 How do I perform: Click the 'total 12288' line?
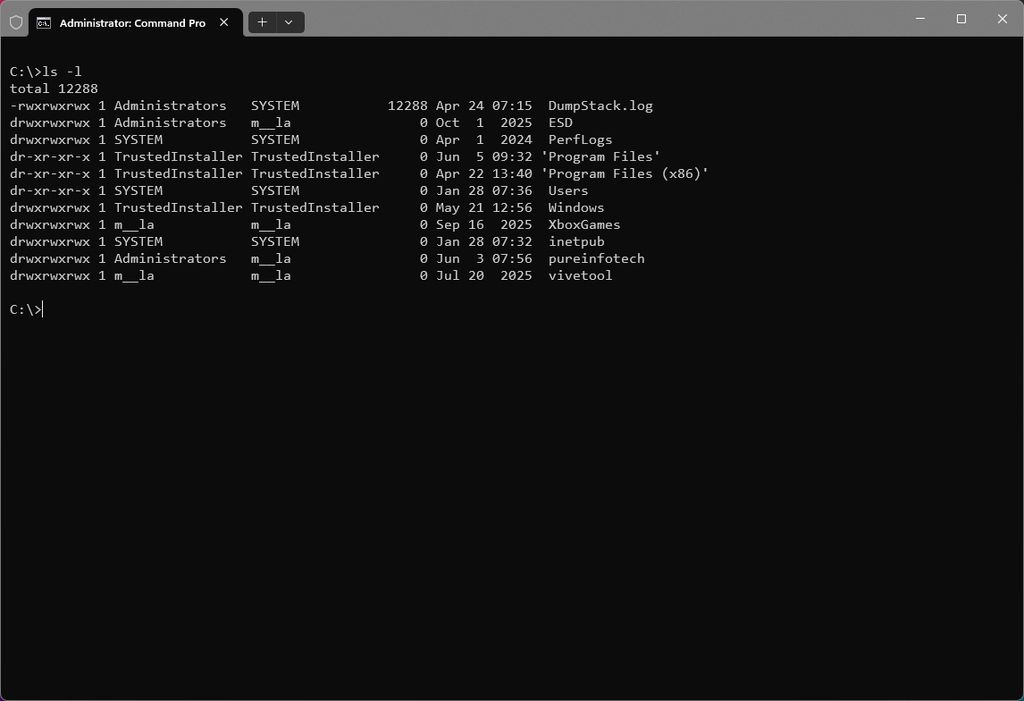(x=54, y=89)
